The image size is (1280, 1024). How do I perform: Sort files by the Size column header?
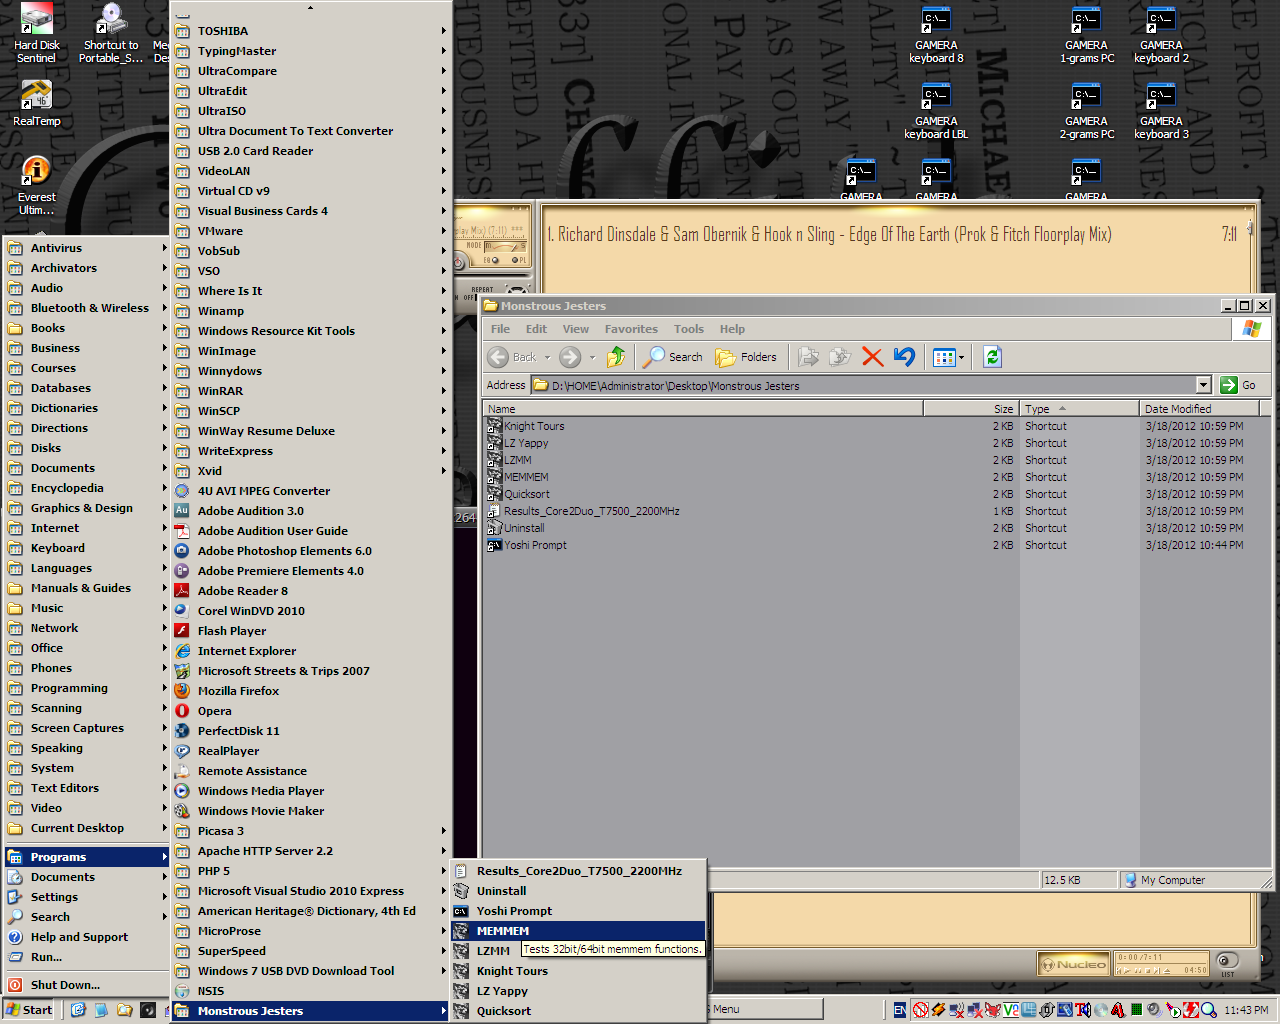[970, 408]
